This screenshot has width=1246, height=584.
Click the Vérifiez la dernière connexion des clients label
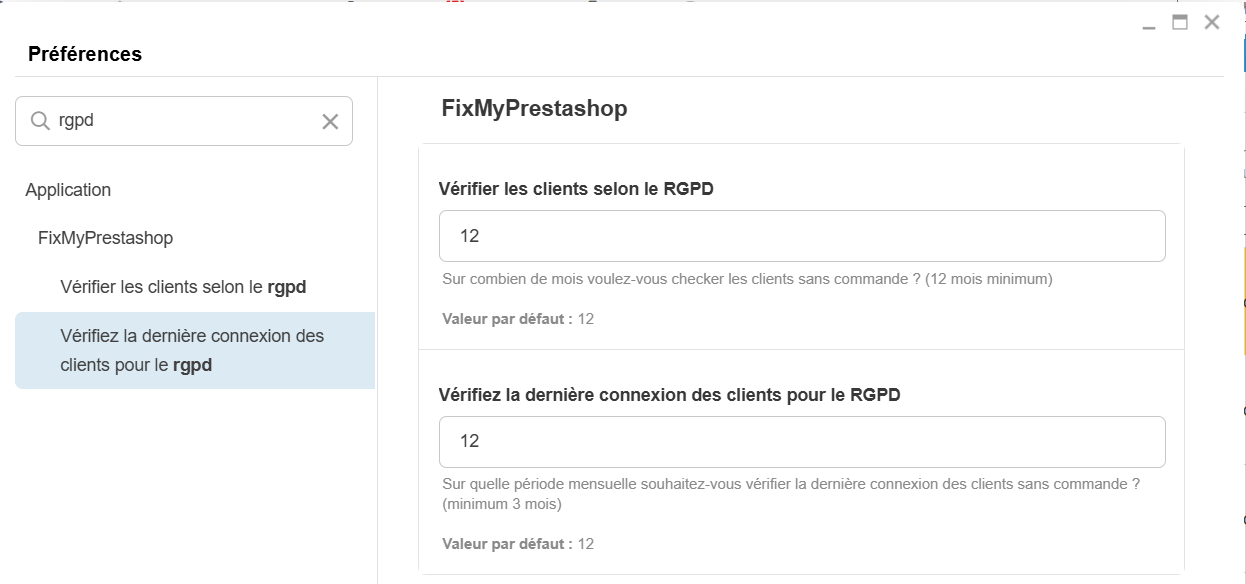pyautogui.click(x=669, y=395)
